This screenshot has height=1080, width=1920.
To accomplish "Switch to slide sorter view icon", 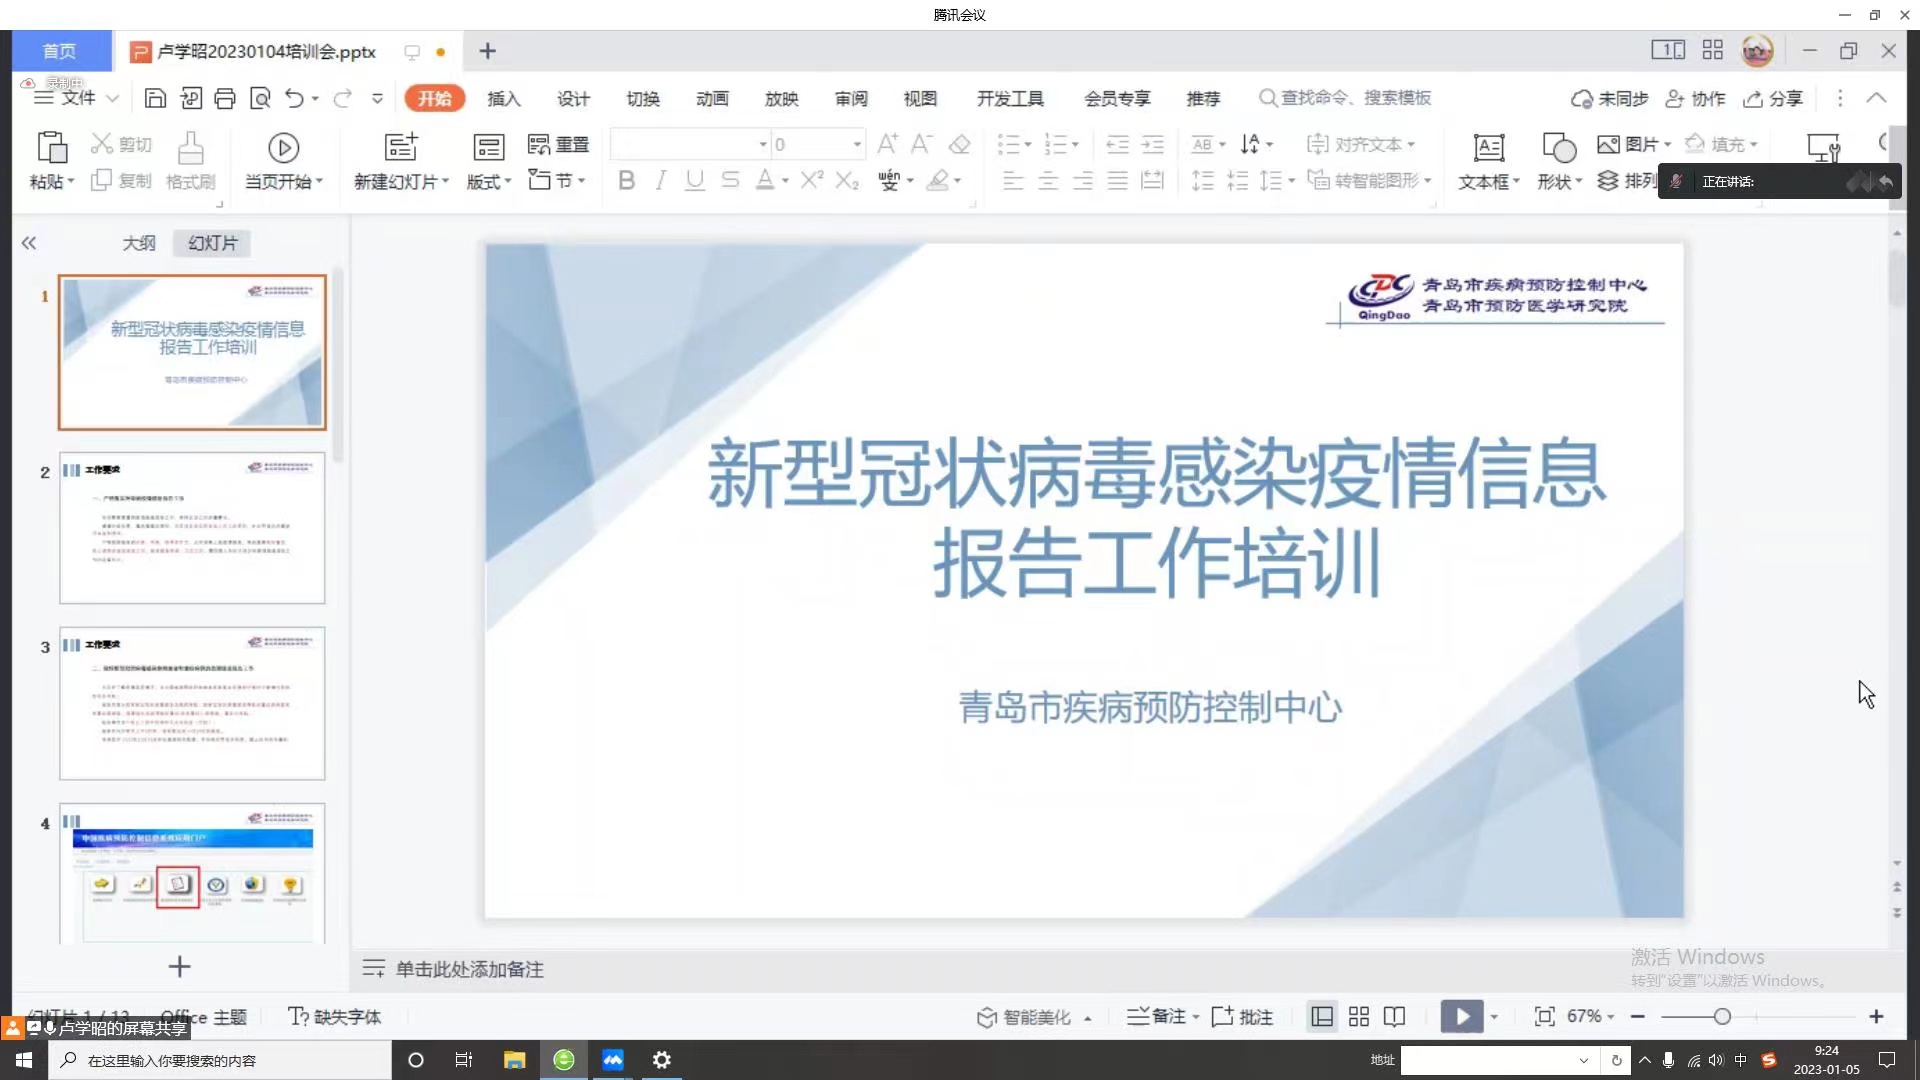I will [x=1358, y=1017].
